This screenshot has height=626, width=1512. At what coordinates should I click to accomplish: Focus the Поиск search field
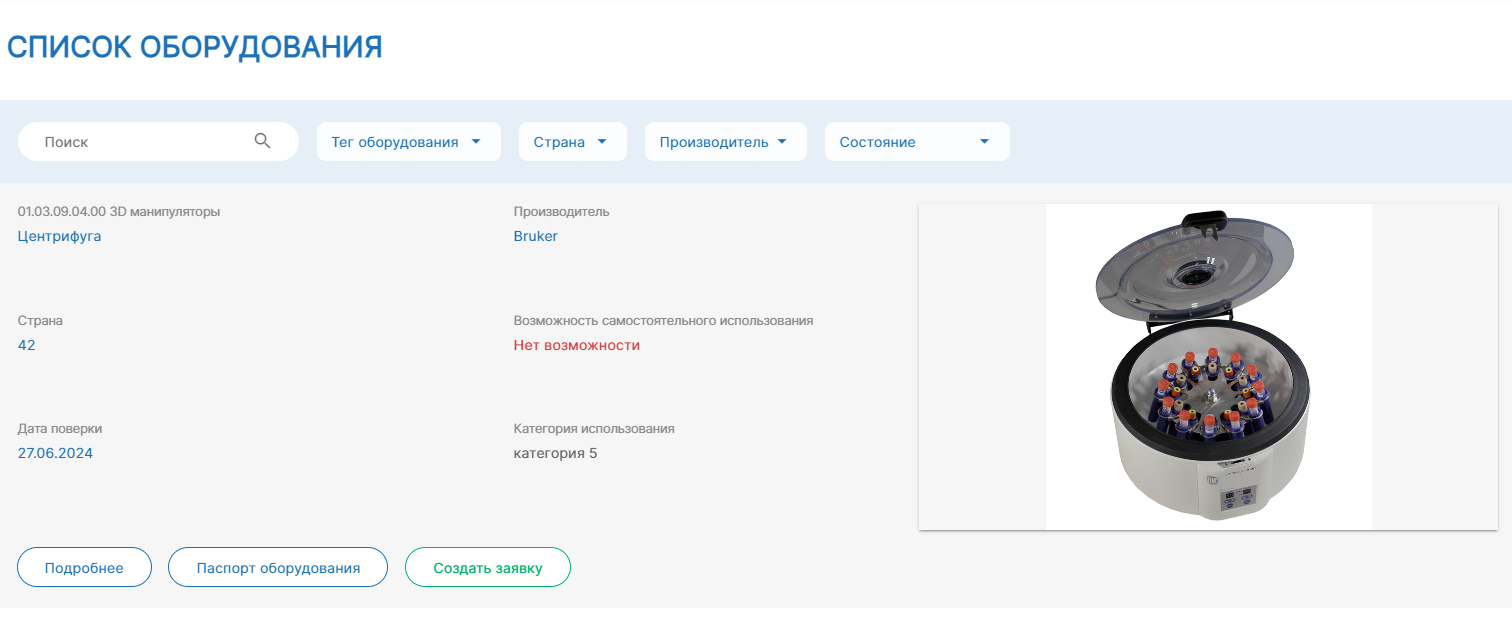[140, 142]
